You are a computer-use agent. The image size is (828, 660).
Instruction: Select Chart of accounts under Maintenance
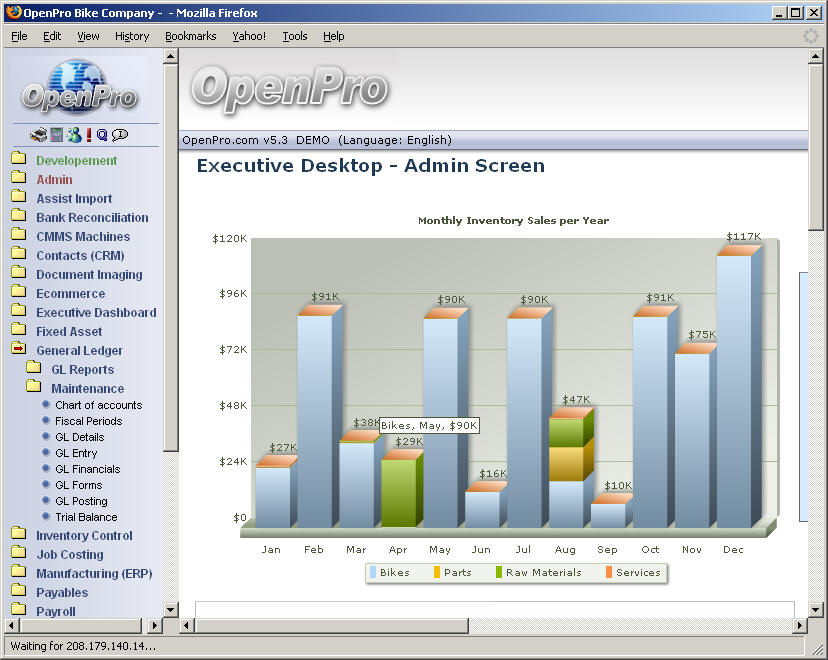(x=98, y=405)
